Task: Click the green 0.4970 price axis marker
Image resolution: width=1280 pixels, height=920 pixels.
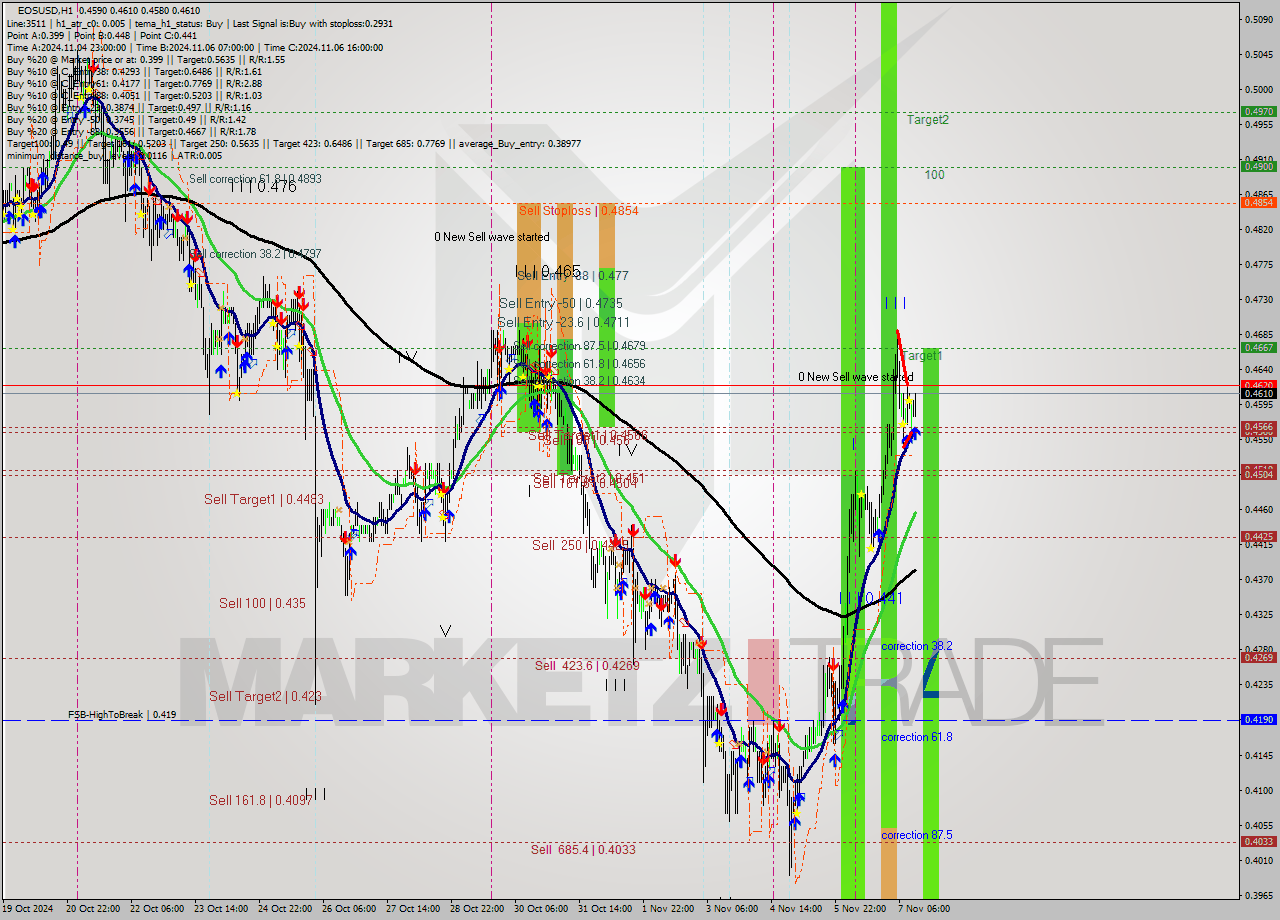Action: pos(1258,112)
